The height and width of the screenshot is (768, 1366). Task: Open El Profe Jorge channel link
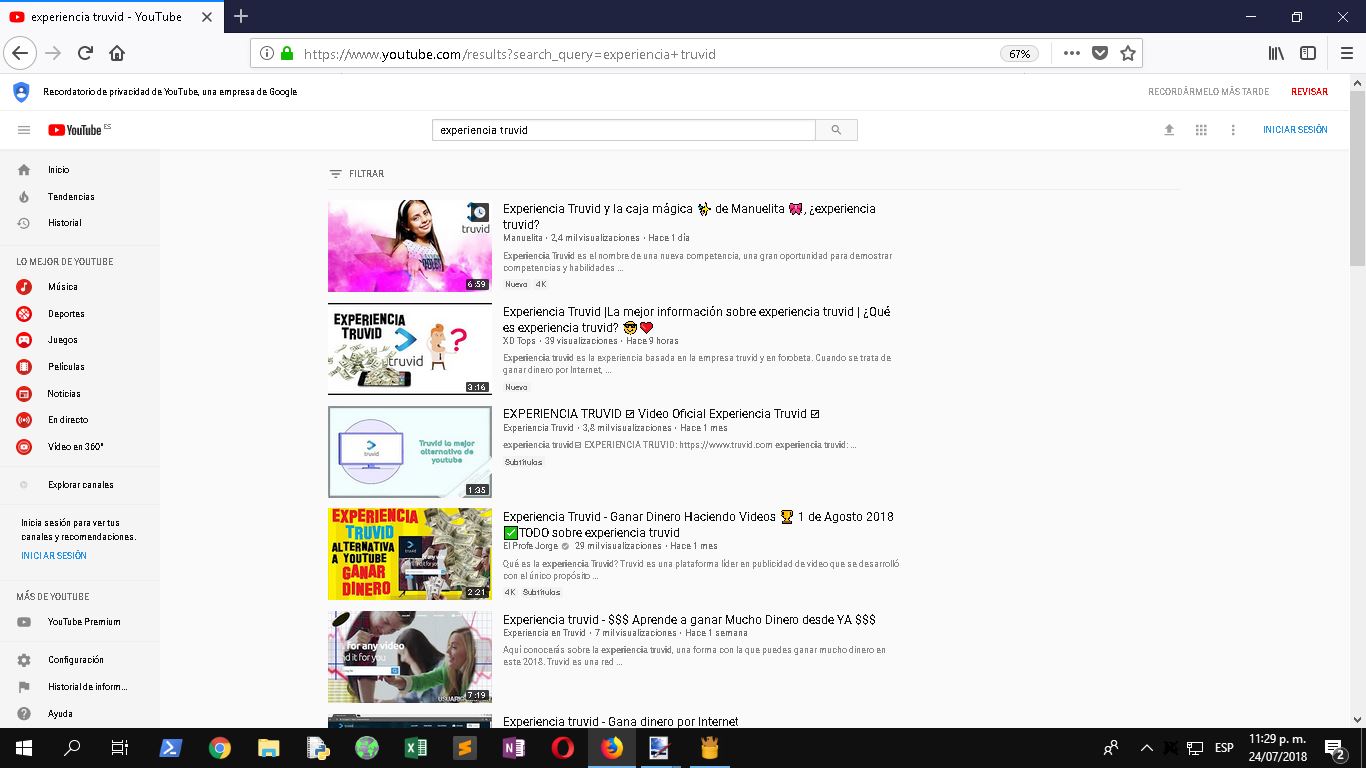(x=531, y=546)
